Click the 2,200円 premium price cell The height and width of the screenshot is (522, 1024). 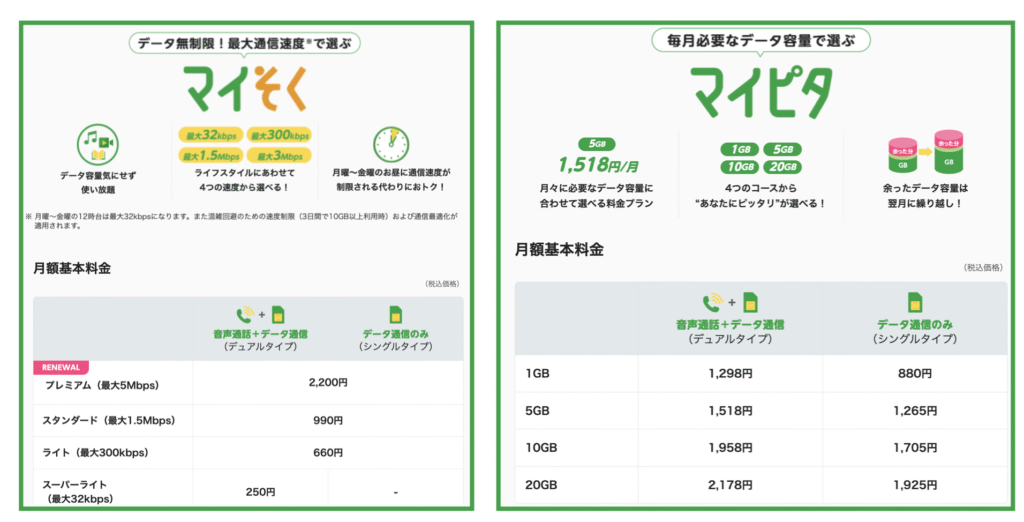click(x=328, y=383)
